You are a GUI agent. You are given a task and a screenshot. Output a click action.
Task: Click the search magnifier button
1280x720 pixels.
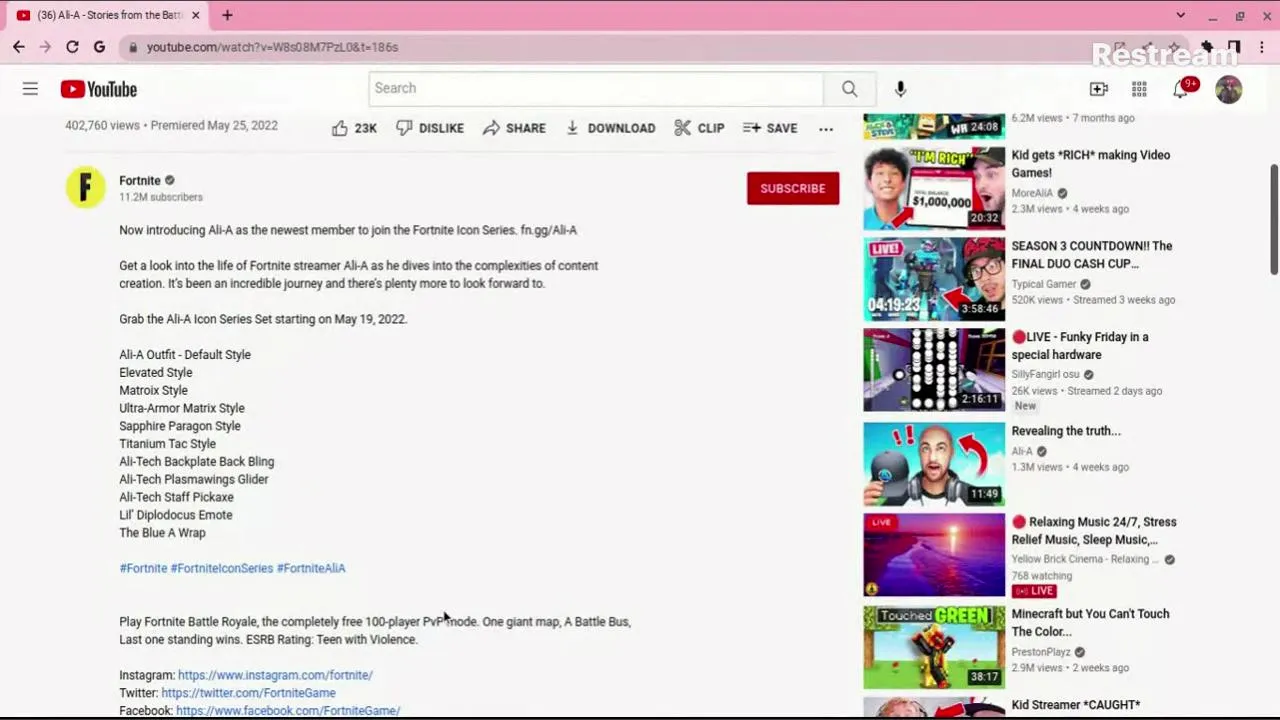pyautogui.click(x=849, y=88)
